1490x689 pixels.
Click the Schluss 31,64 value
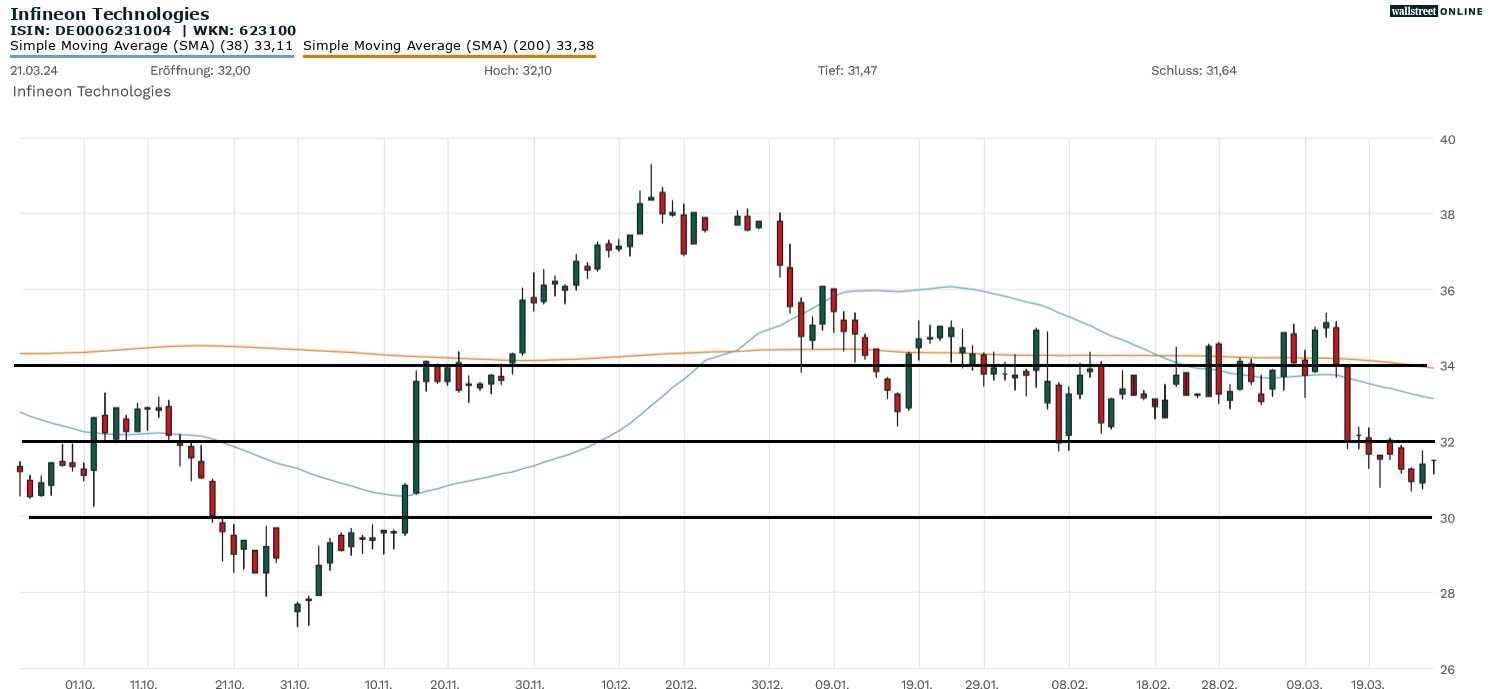pyautogui.click(x=1194, y=71)
